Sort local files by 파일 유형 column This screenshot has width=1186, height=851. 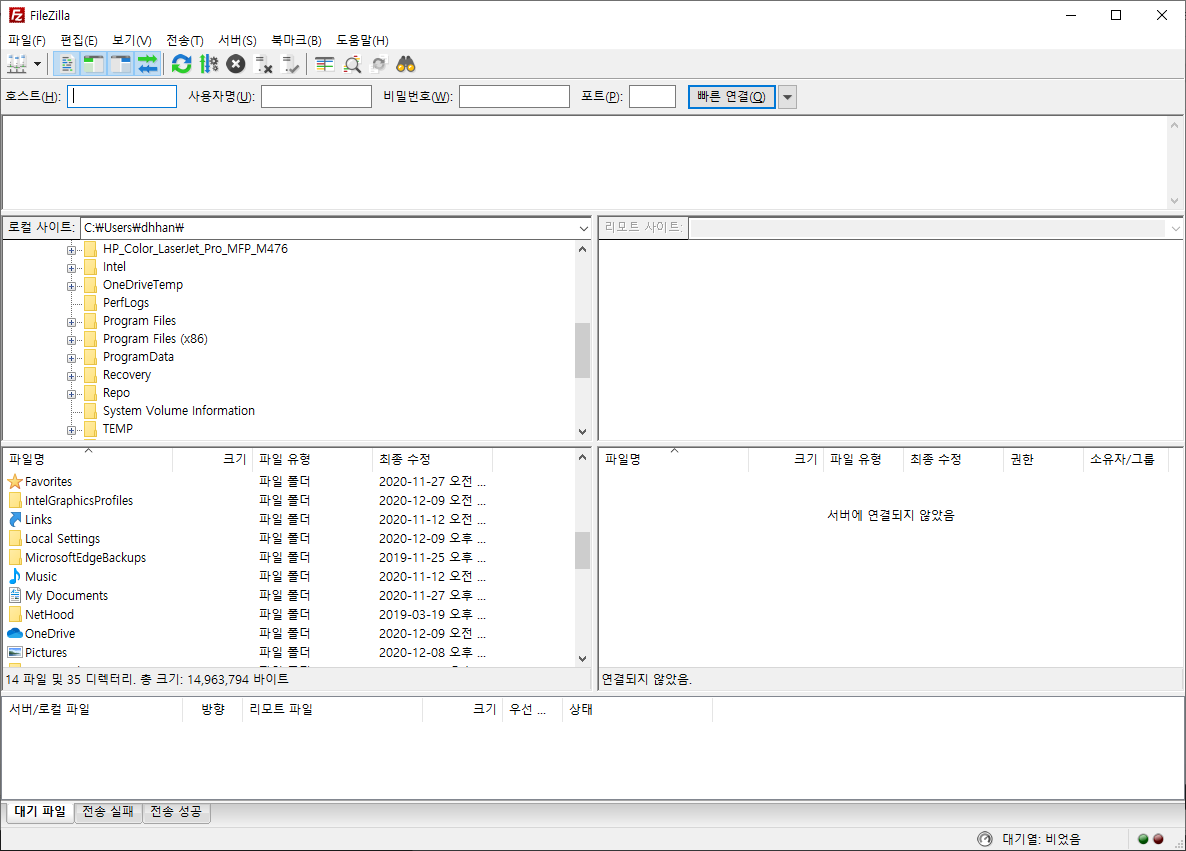(312, 459)
